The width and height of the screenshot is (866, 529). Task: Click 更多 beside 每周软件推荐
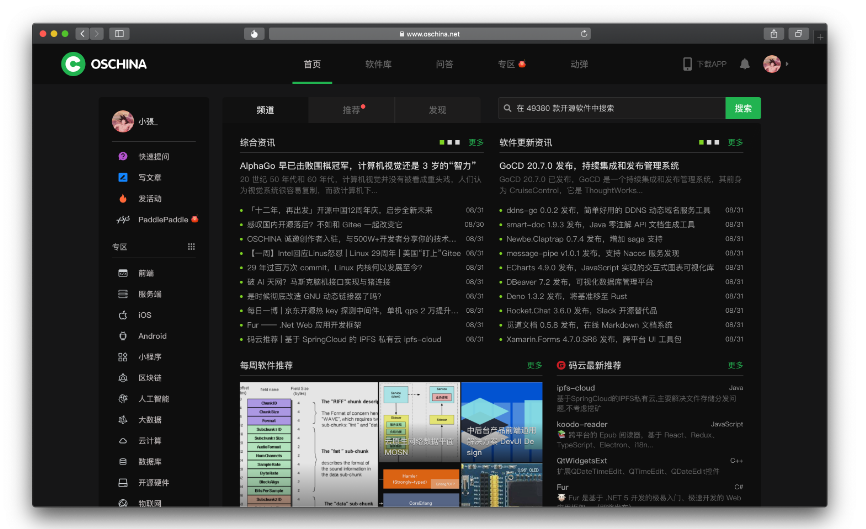coord(534,366)
